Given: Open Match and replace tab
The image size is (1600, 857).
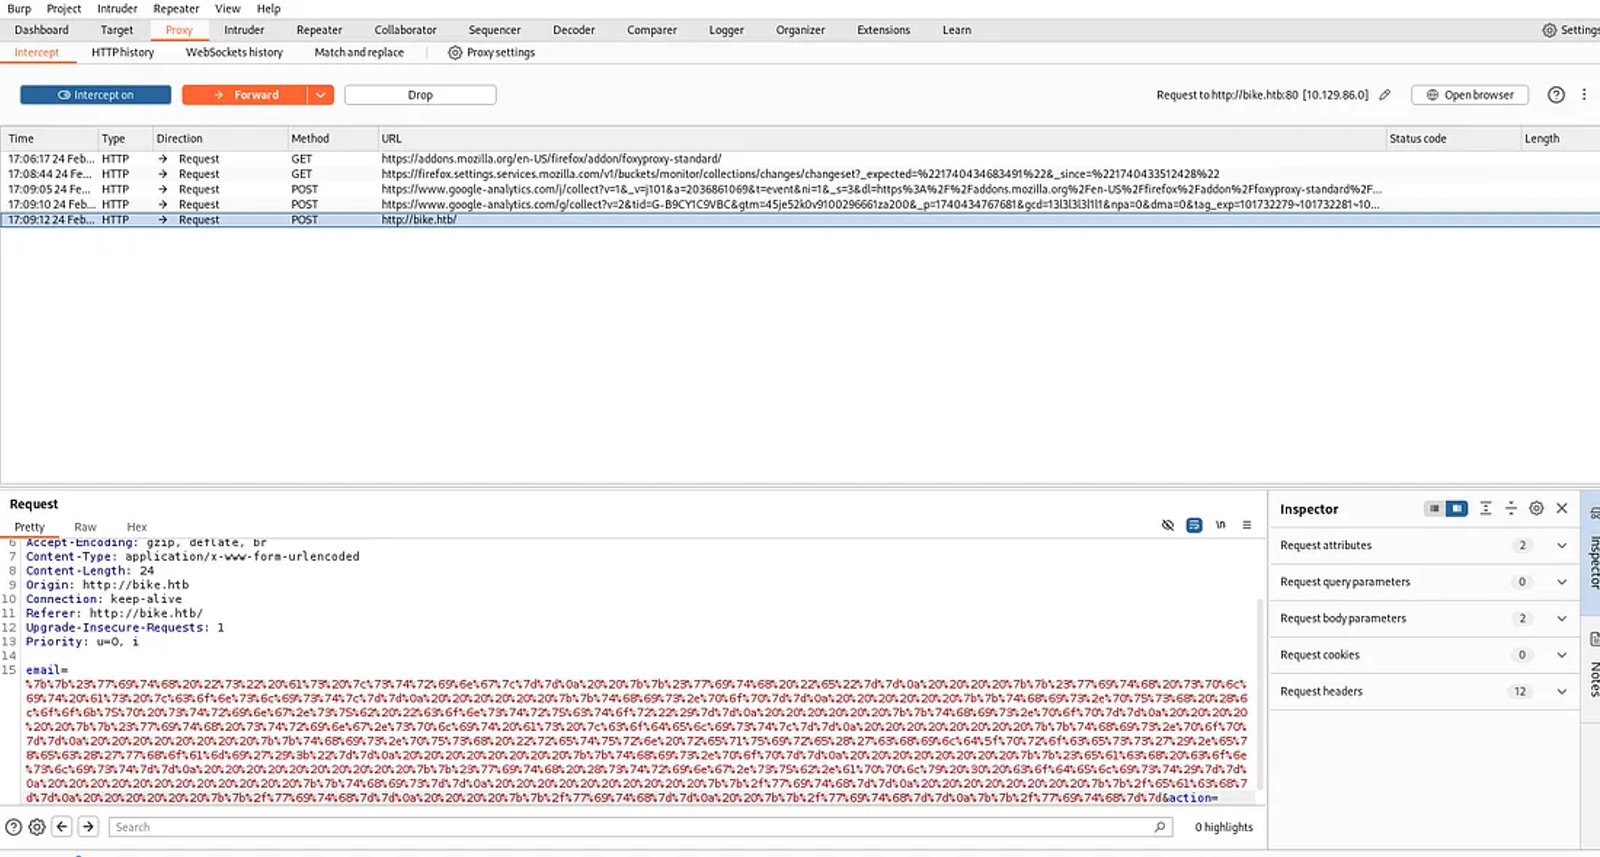Looking at the screenshot, I should point(359,53).
